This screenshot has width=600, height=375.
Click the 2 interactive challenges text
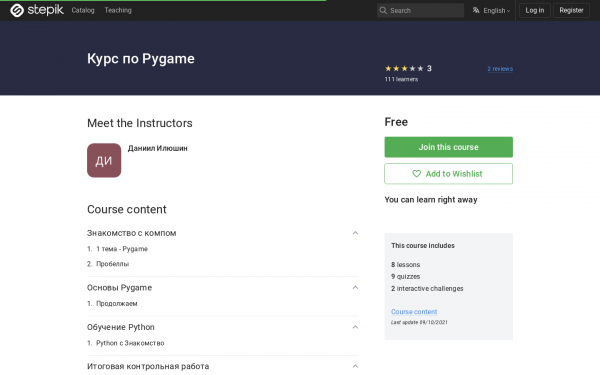(427, 288)
